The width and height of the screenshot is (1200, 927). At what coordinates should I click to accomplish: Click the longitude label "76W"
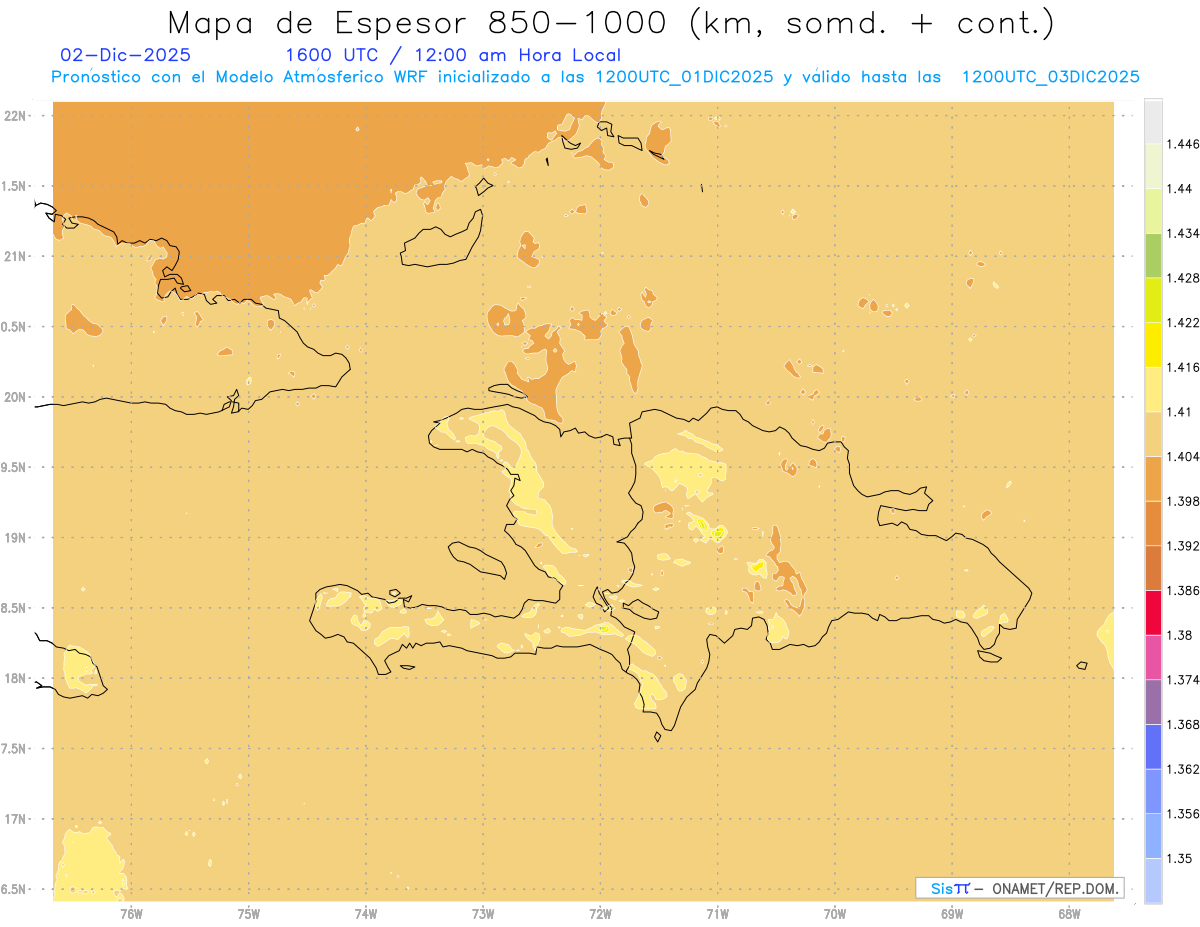[x=131, y=913]
